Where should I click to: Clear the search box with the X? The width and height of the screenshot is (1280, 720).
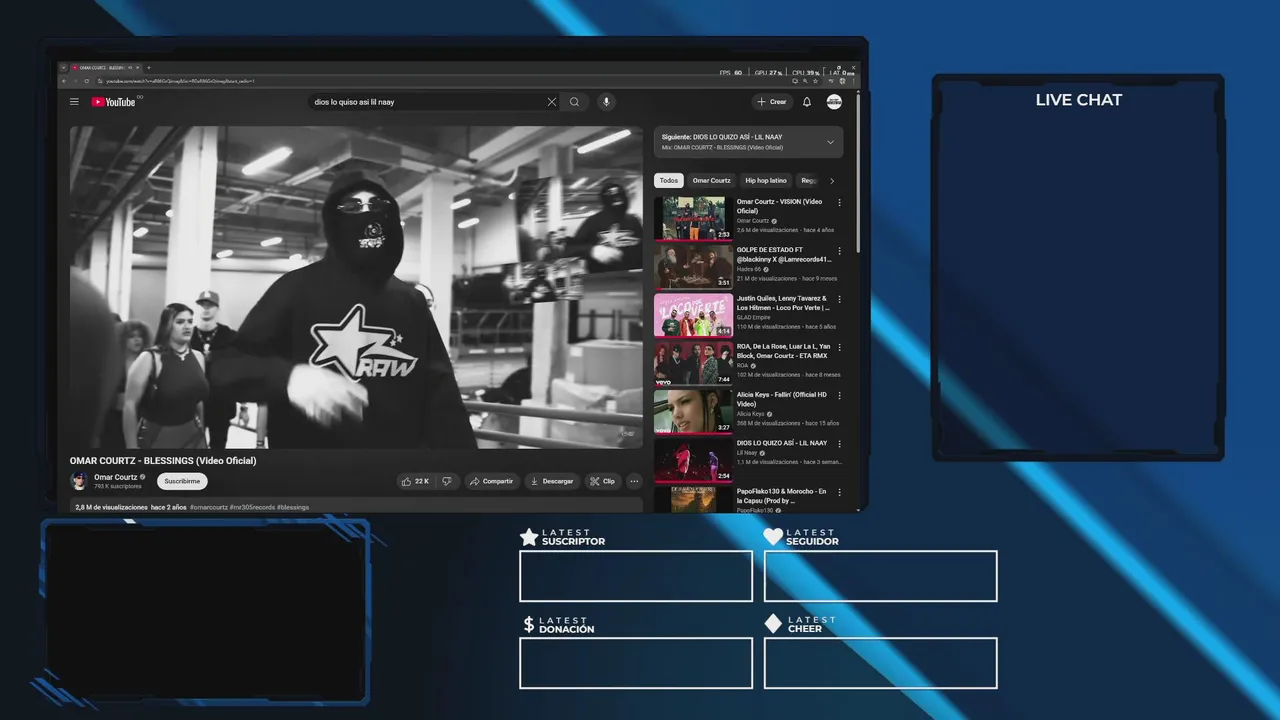coord(551,102)
